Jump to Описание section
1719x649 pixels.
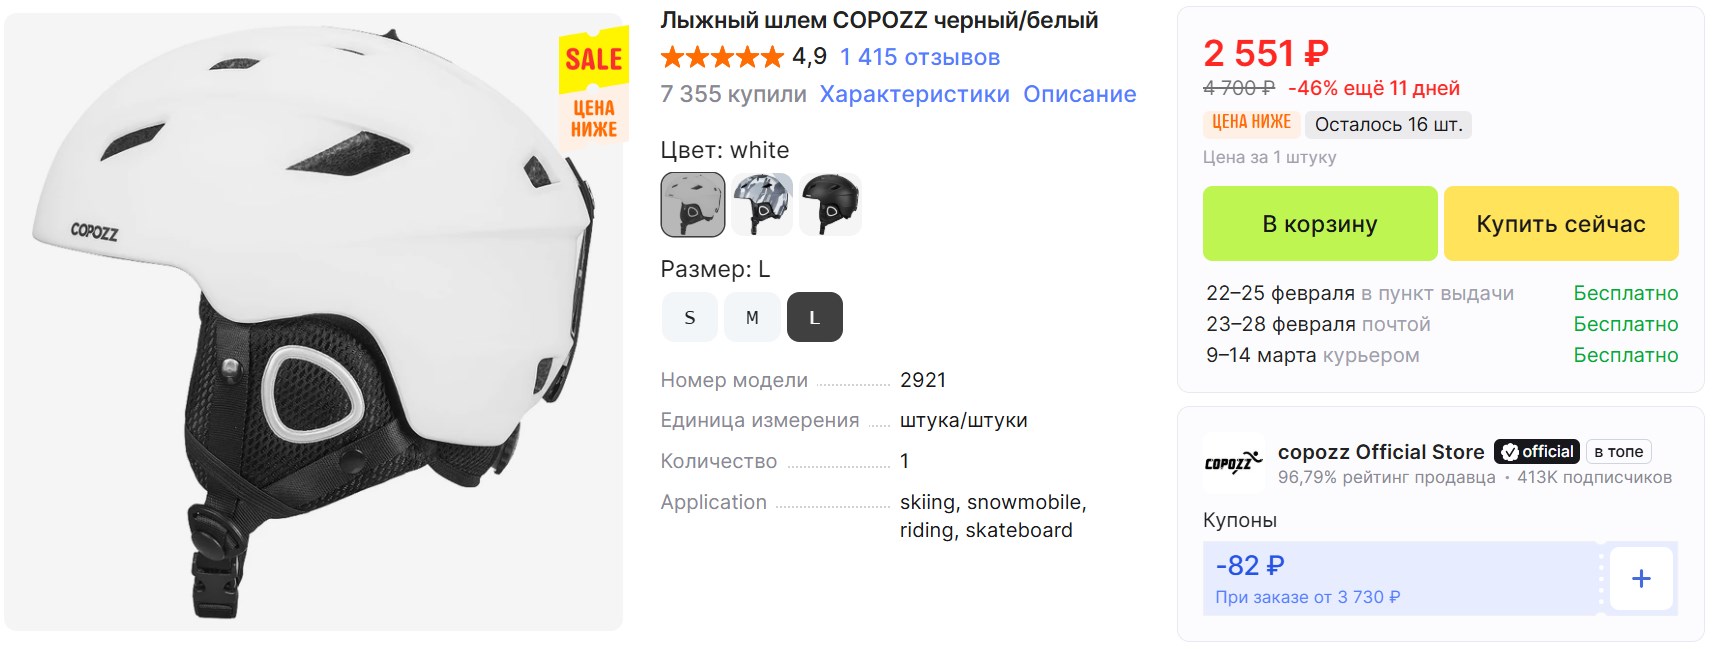tap(1080, 94)
